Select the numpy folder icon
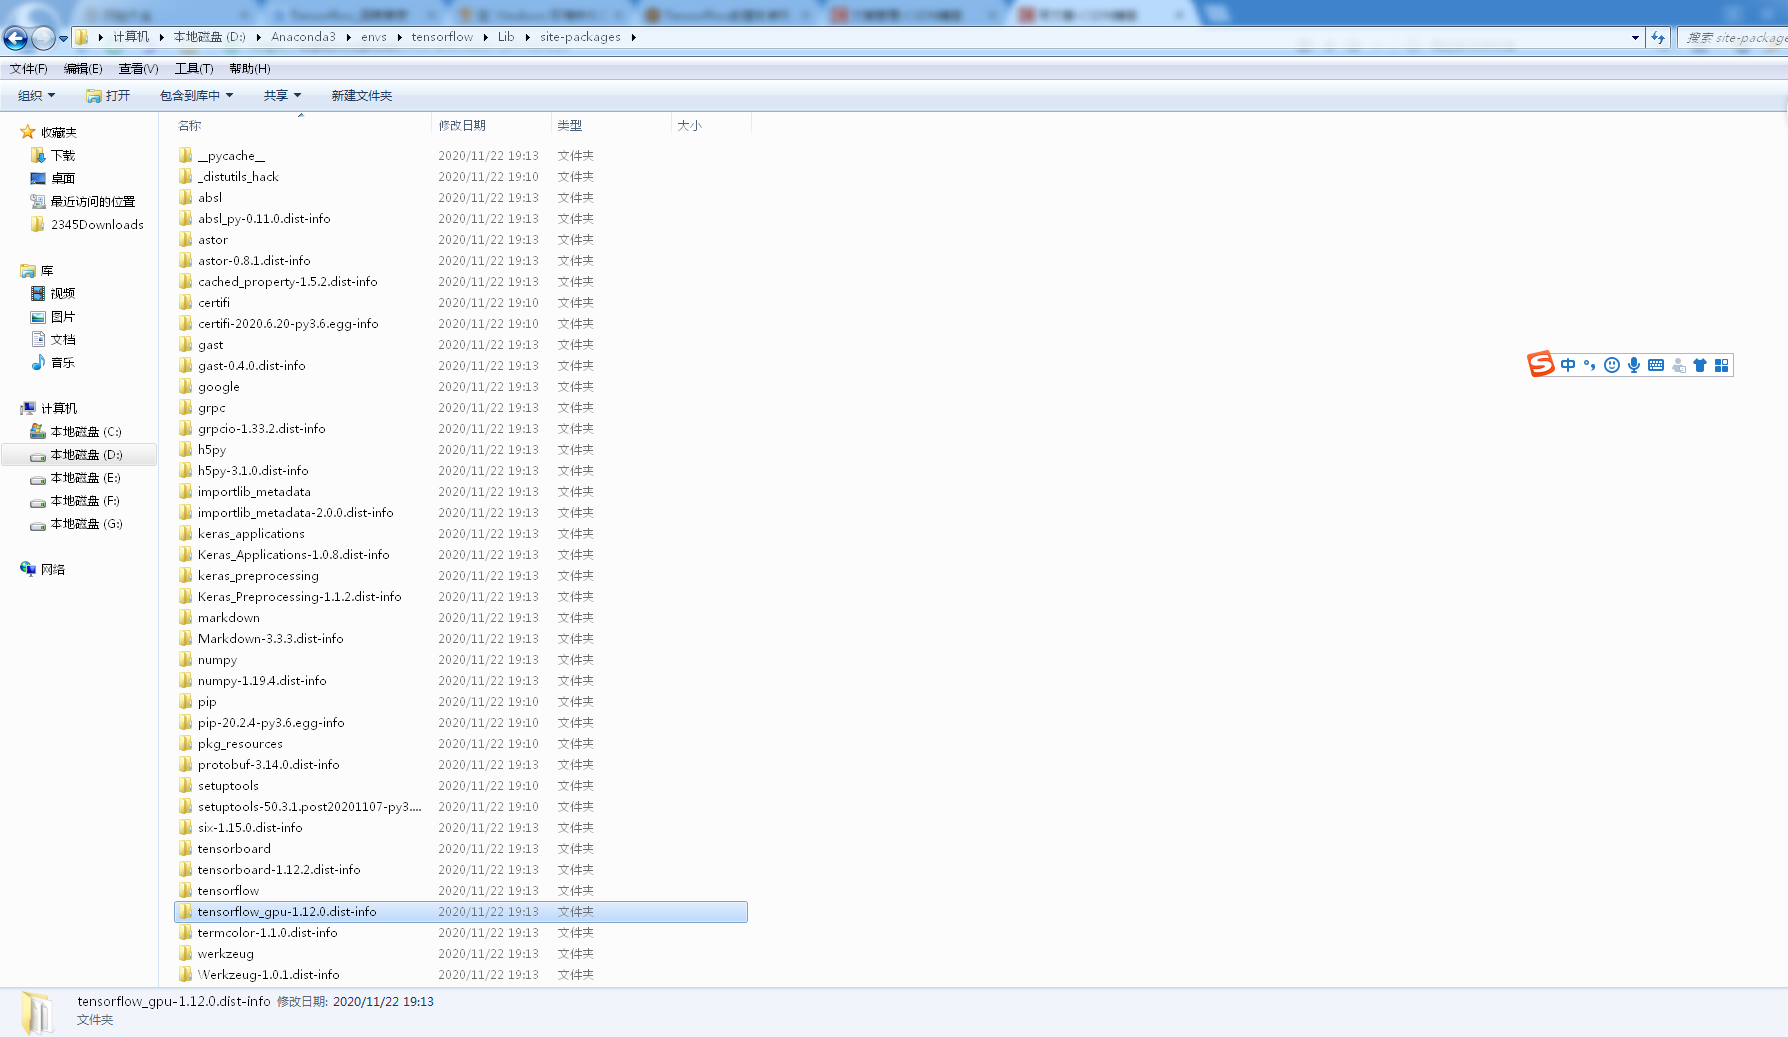Viewport: 1788px width, 1037px height. 186,660
